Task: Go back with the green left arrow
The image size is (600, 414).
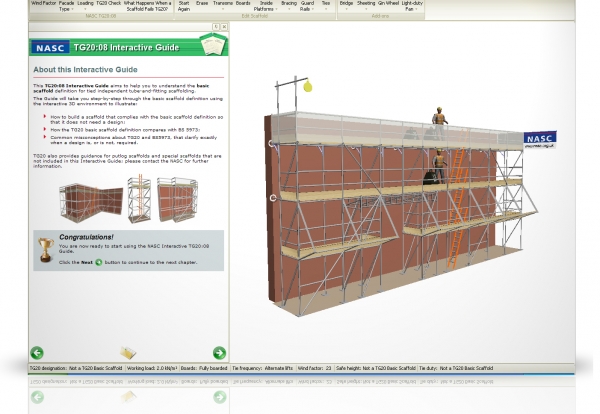Action: [37, 353]
